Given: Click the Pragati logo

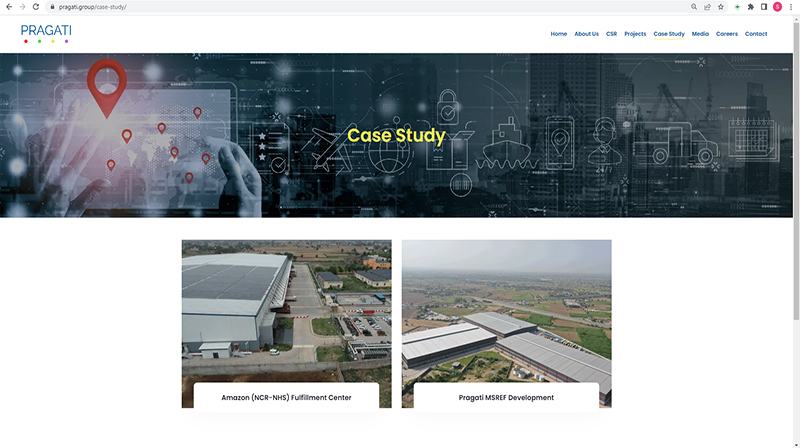Looking at the screenshot, I should (45, 34).
